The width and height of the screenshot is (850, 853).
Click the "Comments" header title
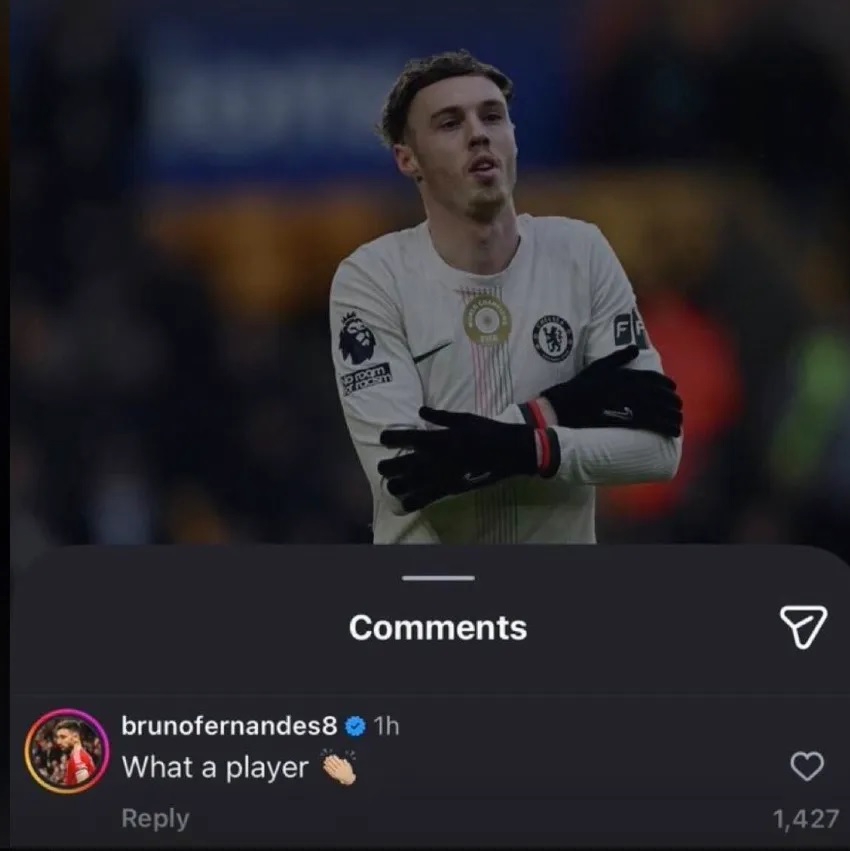click(x=438, y=628)
